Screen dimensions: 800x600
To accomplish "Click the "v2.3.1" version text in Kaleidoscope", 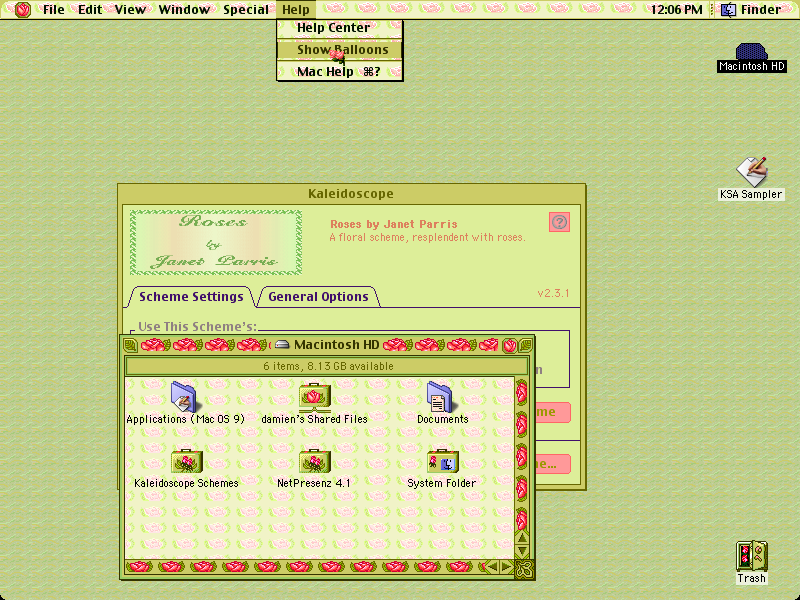I will click(x=553, y=293).
